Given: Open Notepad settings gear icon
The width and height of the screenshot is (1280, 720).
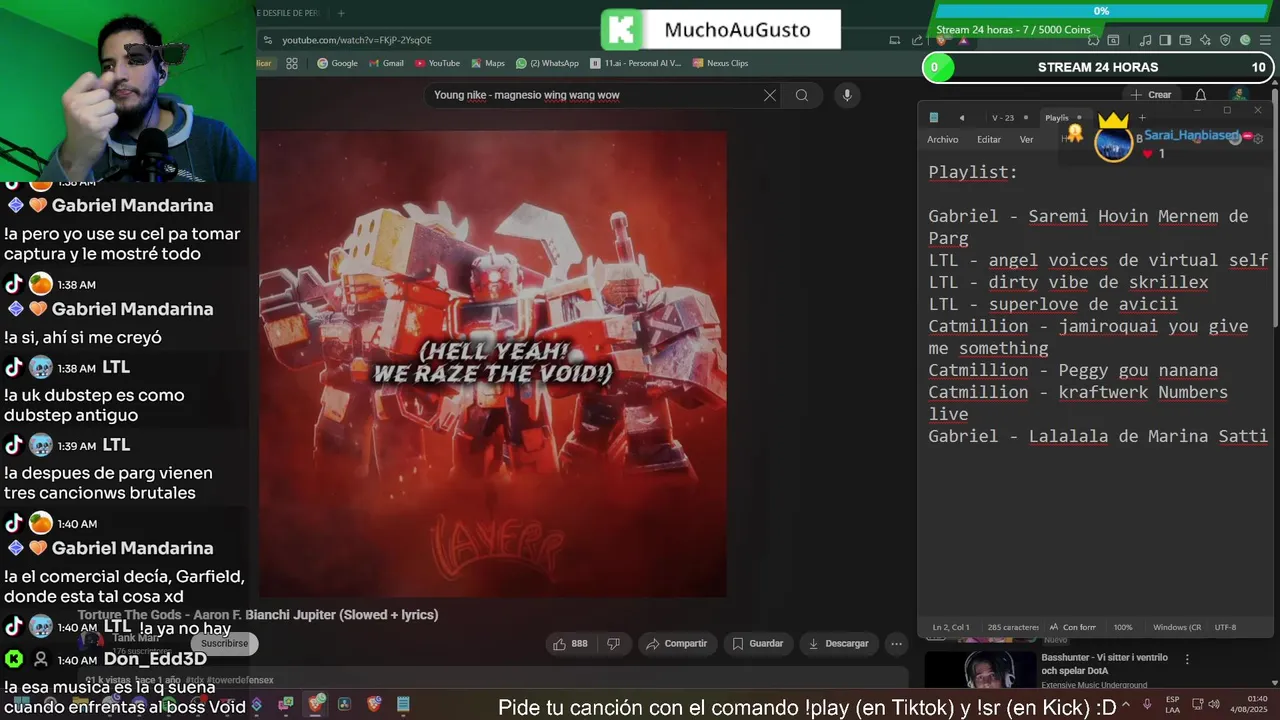Looking at the screenshot, I should (x=1258, y=139).
